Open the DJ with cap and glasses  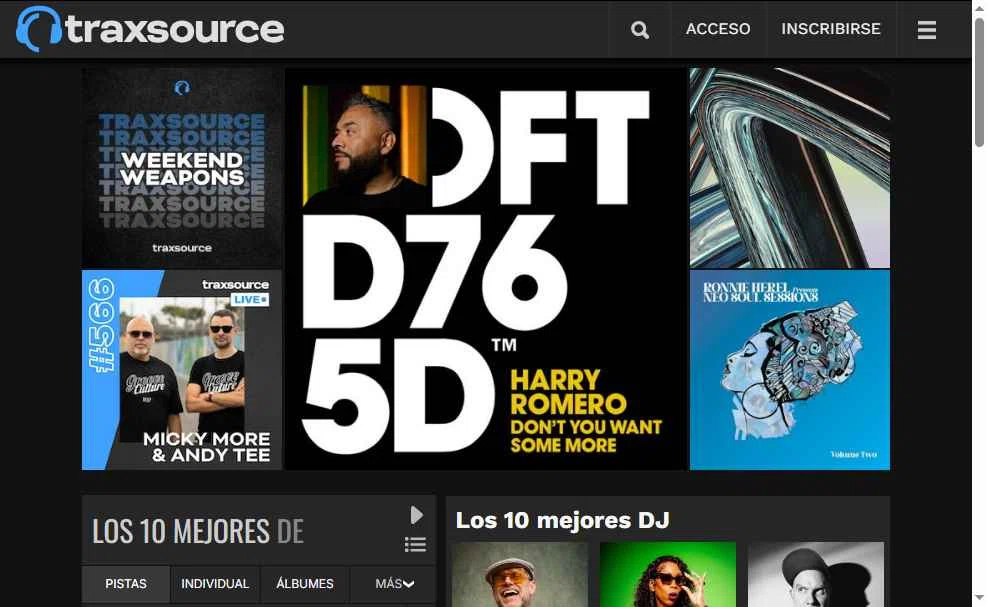(520, 574)
